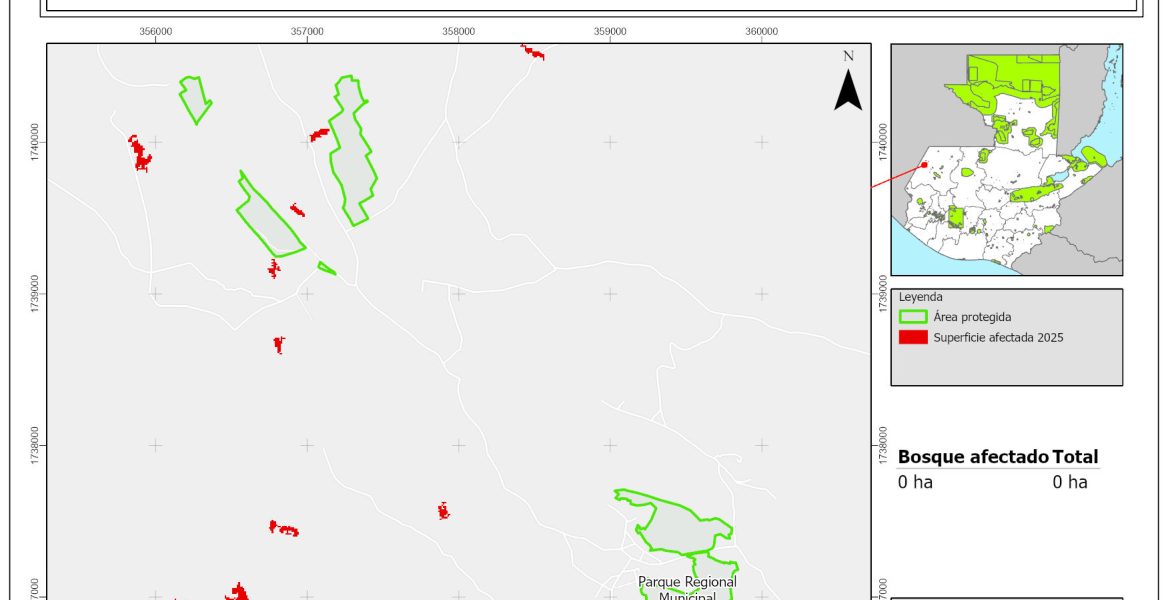Viewport: 1170px width, 600px height.
Task: Select the large red patch near 1740000
Action: click(140, 154)
